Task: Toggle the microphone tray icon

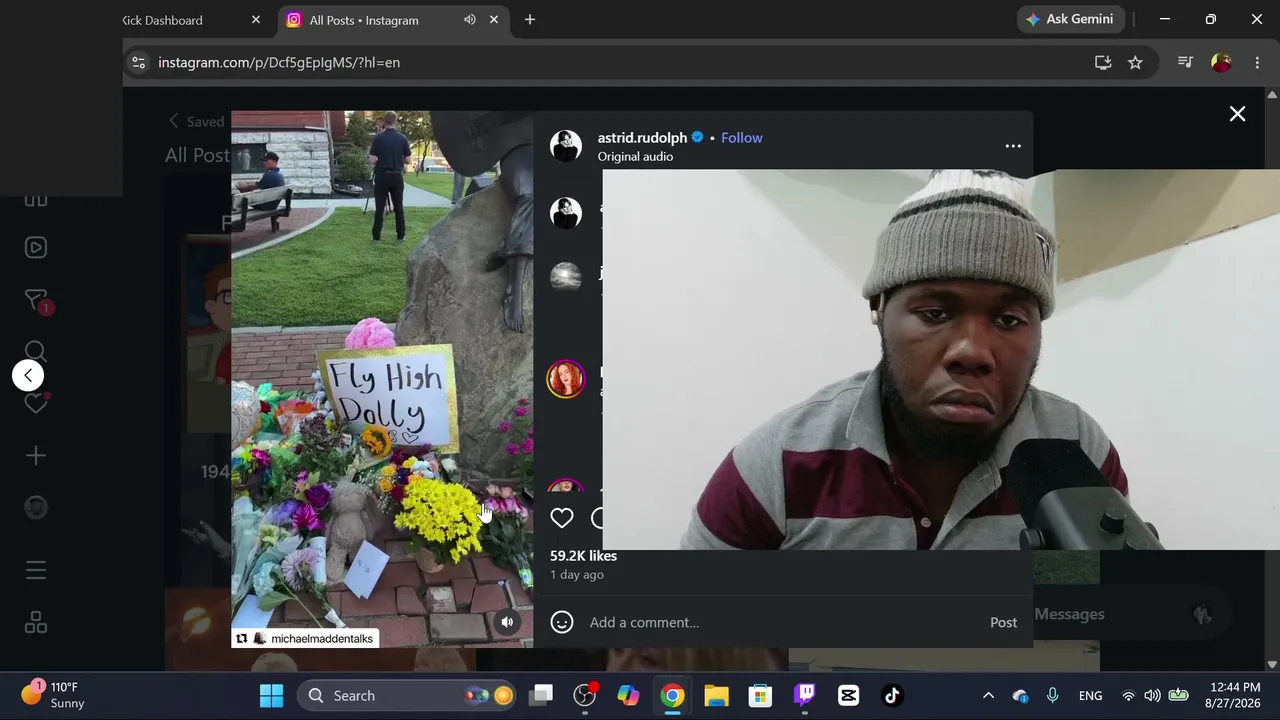Action: [1052, 695]
